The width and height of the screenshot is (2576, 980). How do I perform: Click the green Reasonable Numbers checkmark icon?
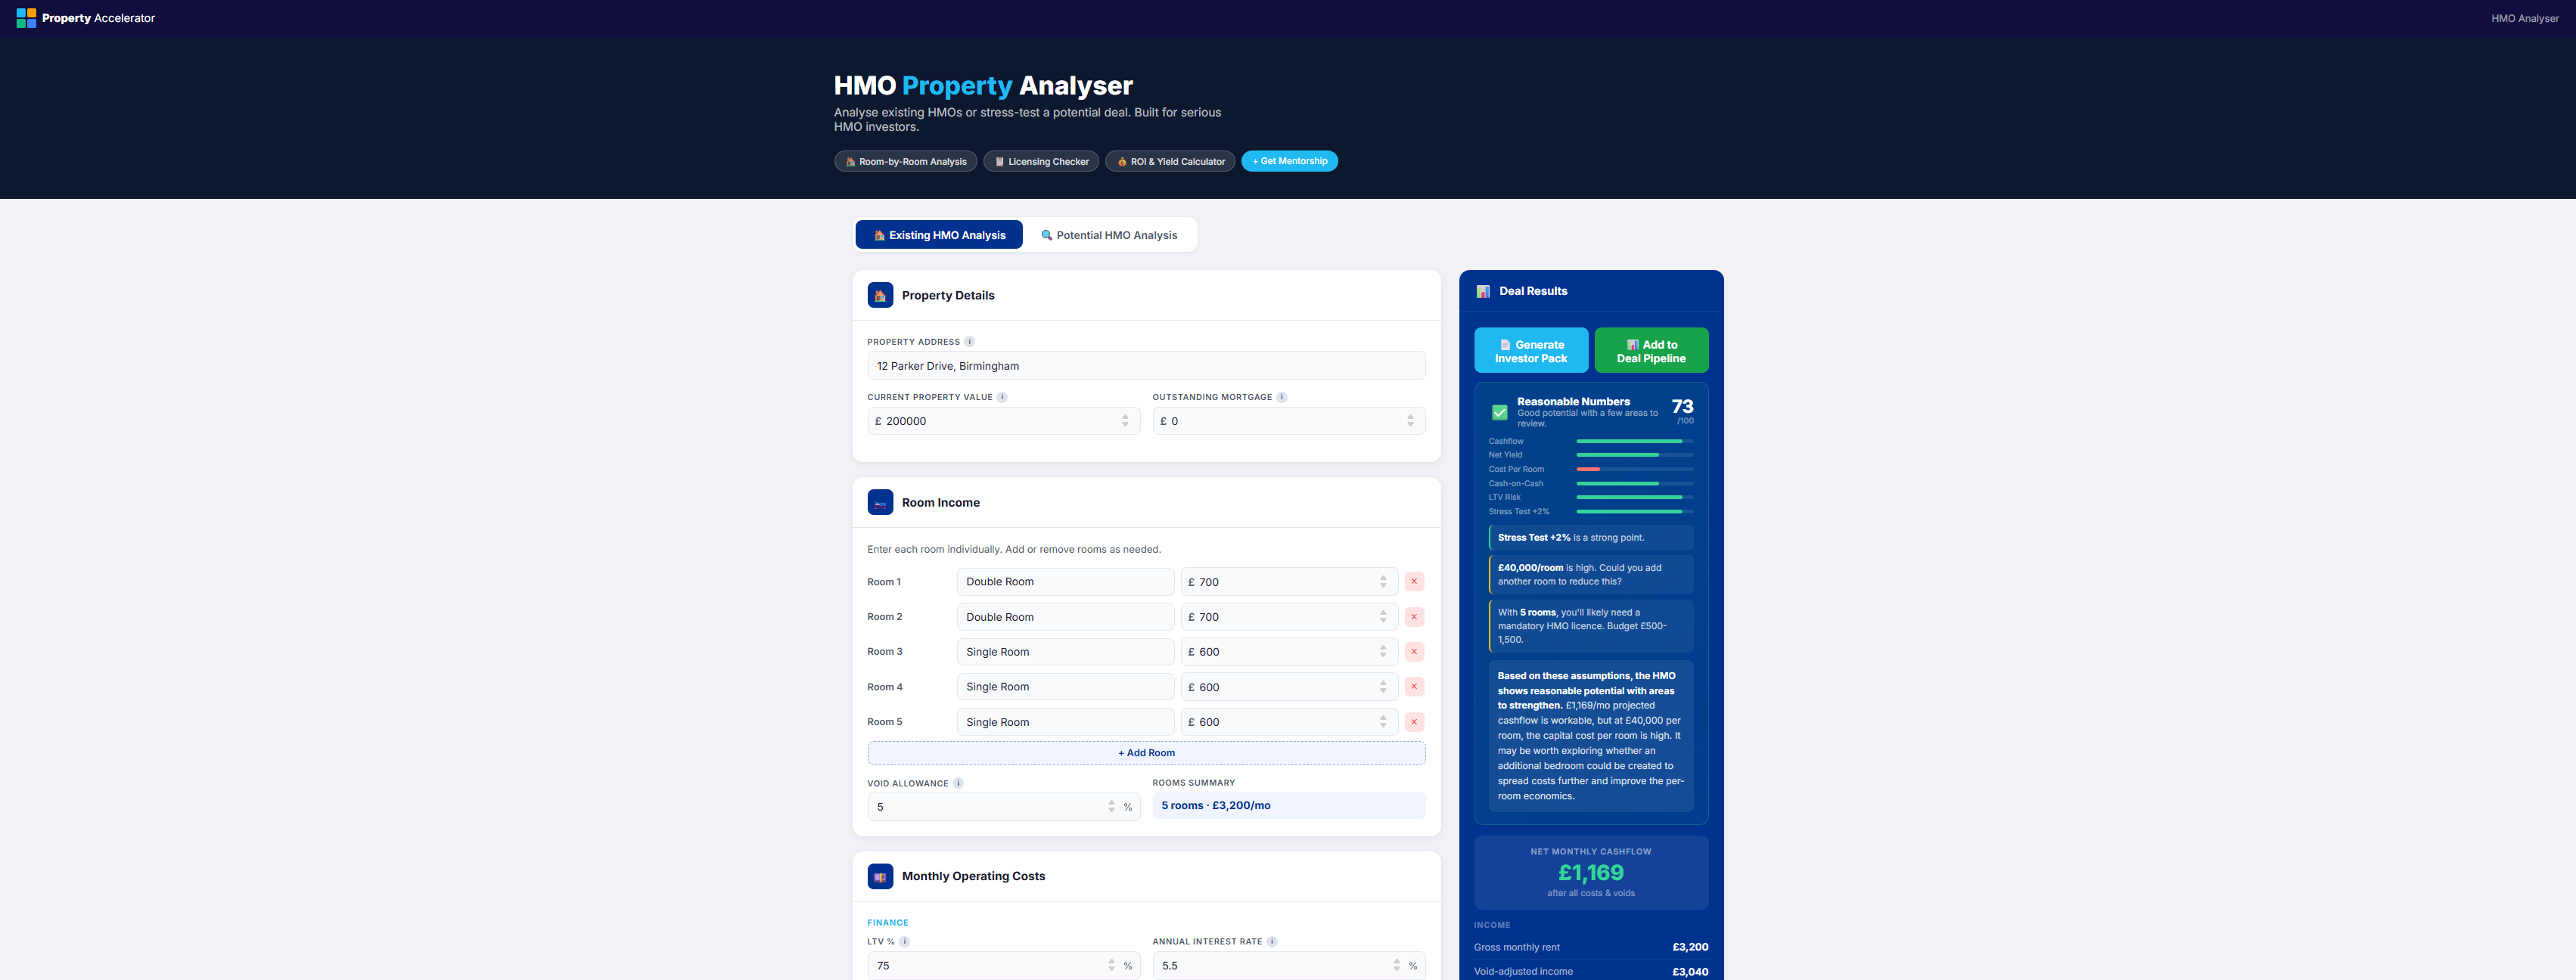pos(1499,412)
